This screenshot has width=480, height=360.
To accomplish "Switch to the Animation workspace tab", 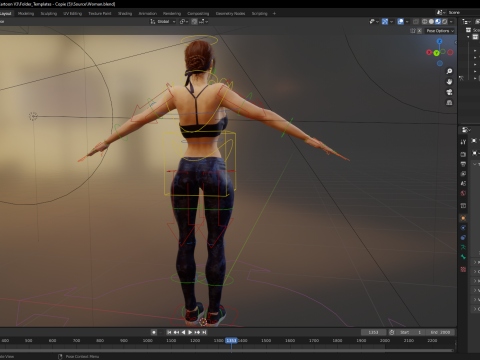I will (147, 14).
